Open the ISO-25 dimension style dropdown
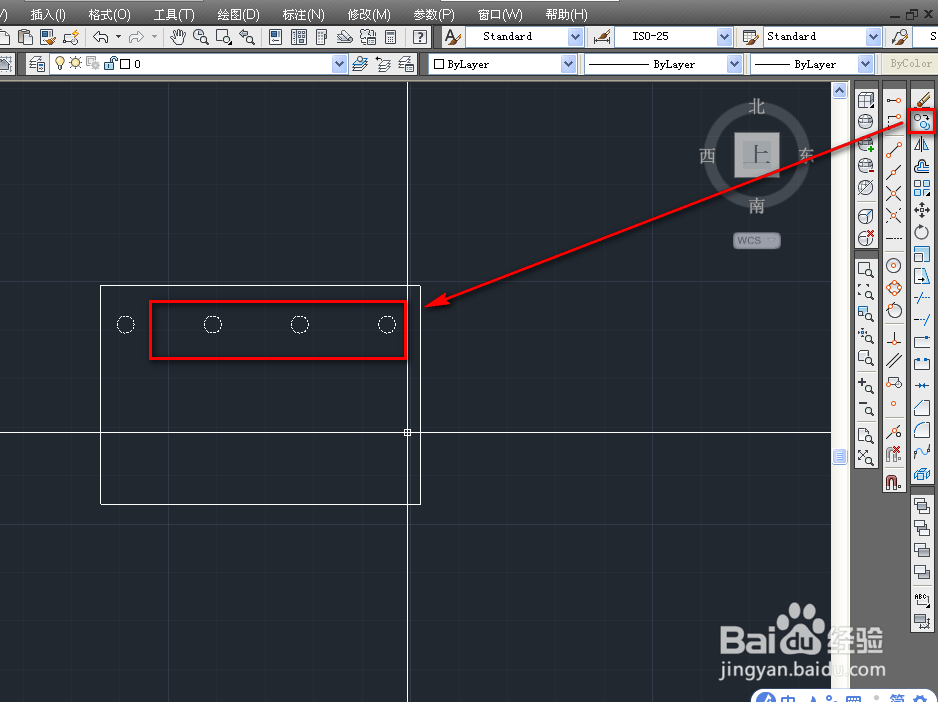Screen dimensions: 938x702 pyautogui.click(x=724, y=37)
